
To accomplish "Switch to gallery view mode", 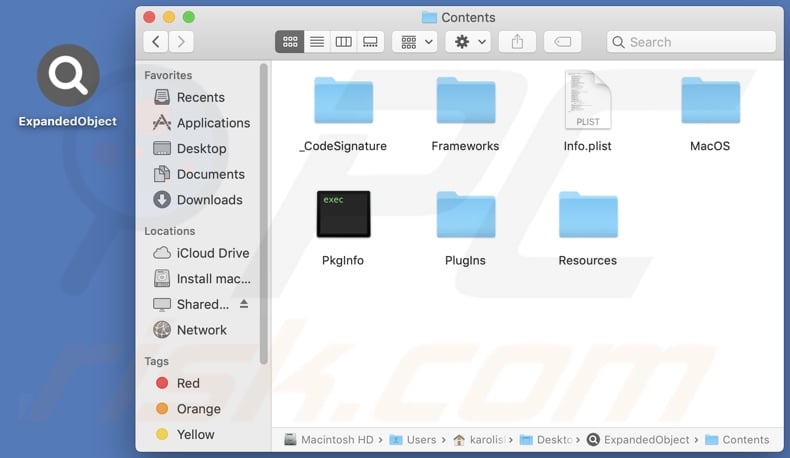I will click(370, 42).
